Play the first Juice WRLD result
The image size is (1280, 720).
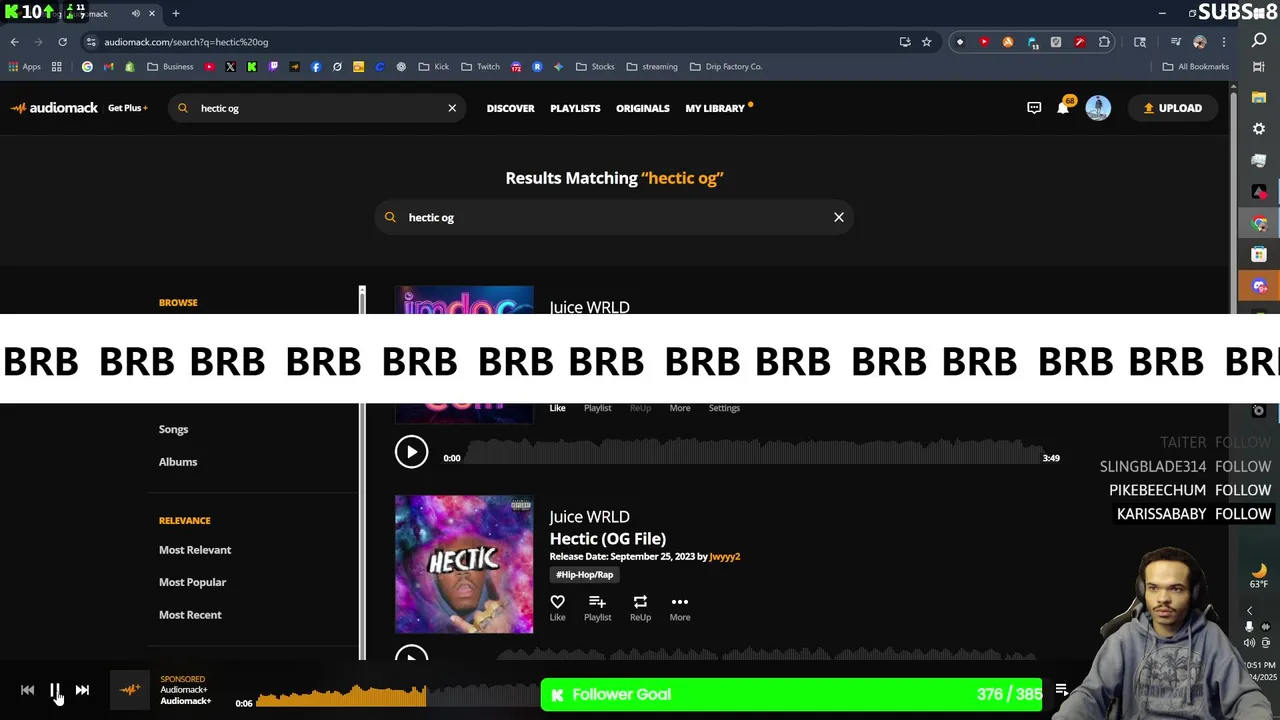(x=411, y=452)
